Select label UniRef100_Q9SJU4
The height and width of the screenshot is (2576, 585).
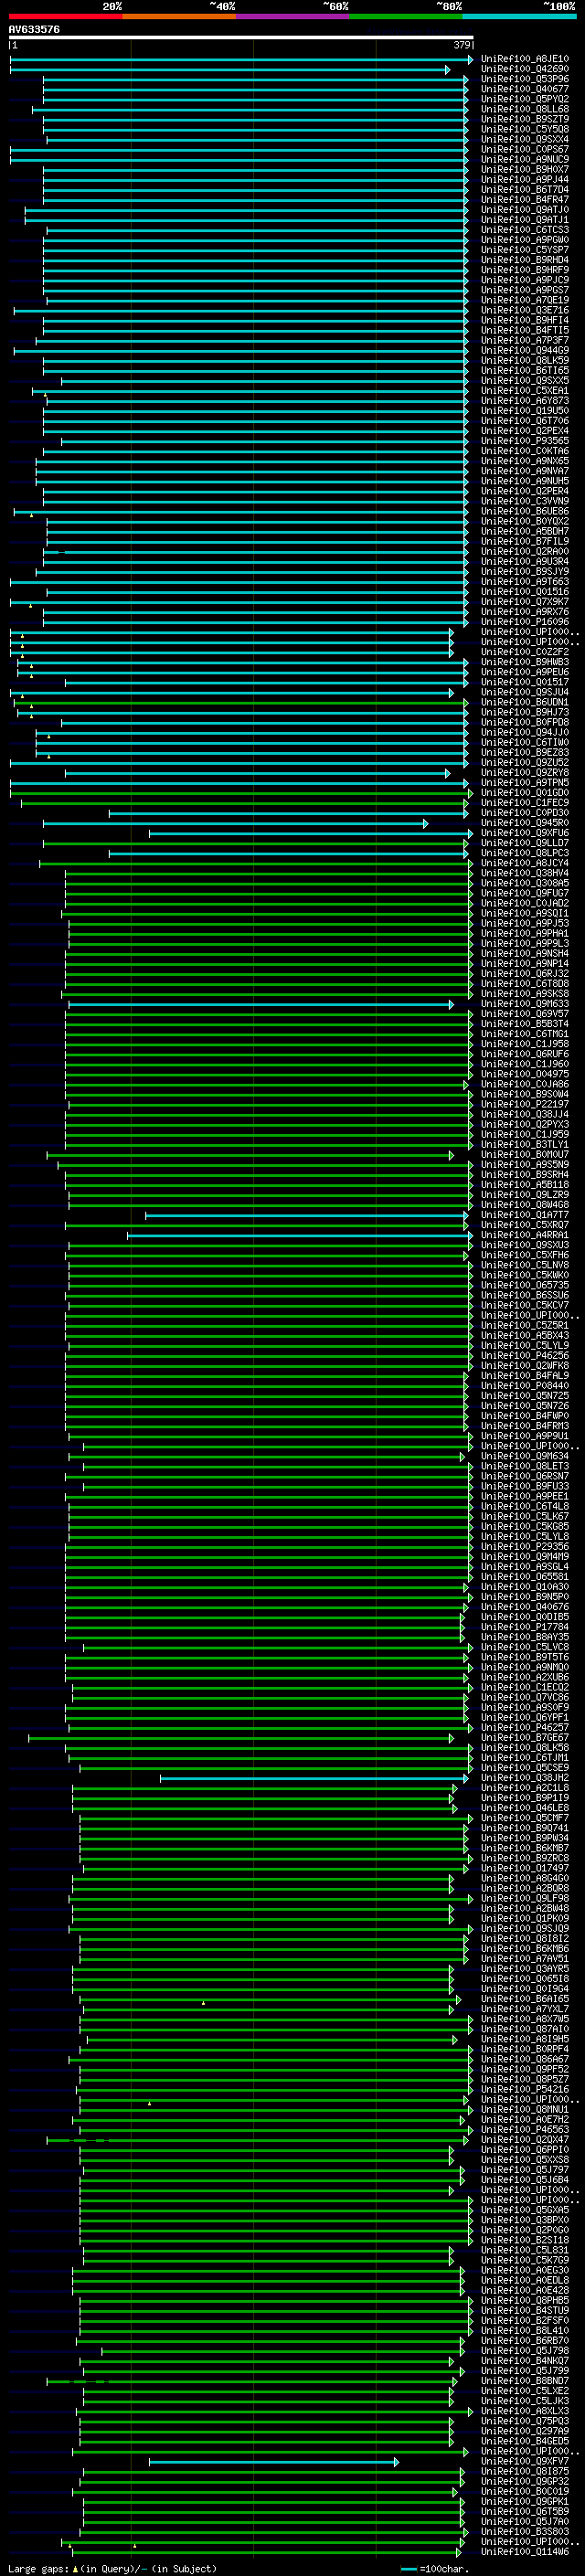click(525, 692)
